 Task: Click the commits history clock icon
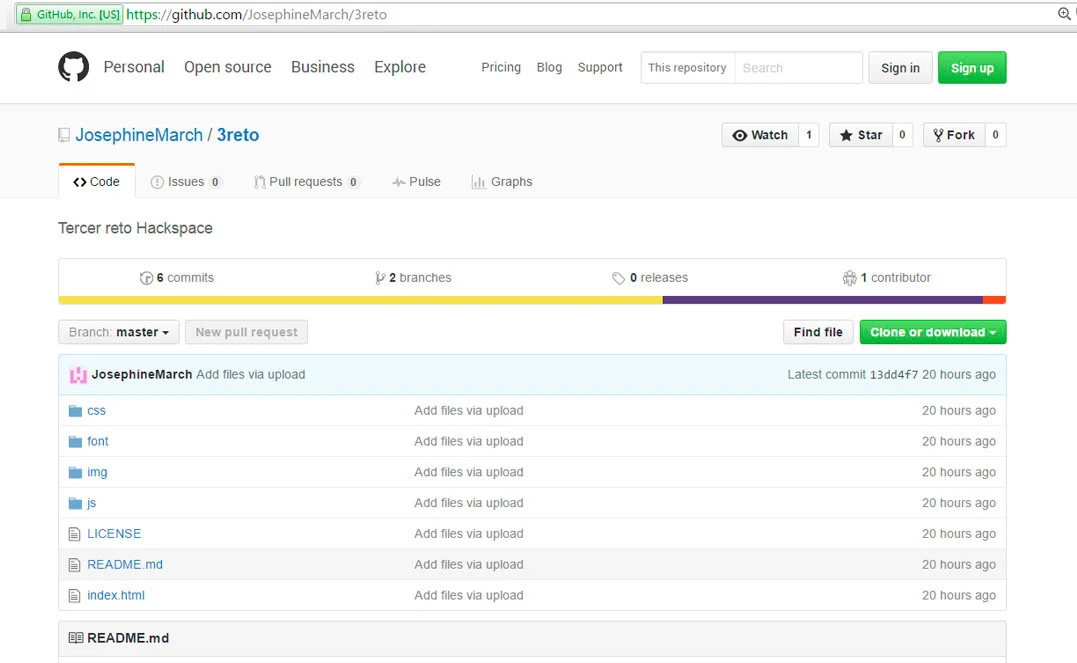pyautogui.click(x=146, y=278)
